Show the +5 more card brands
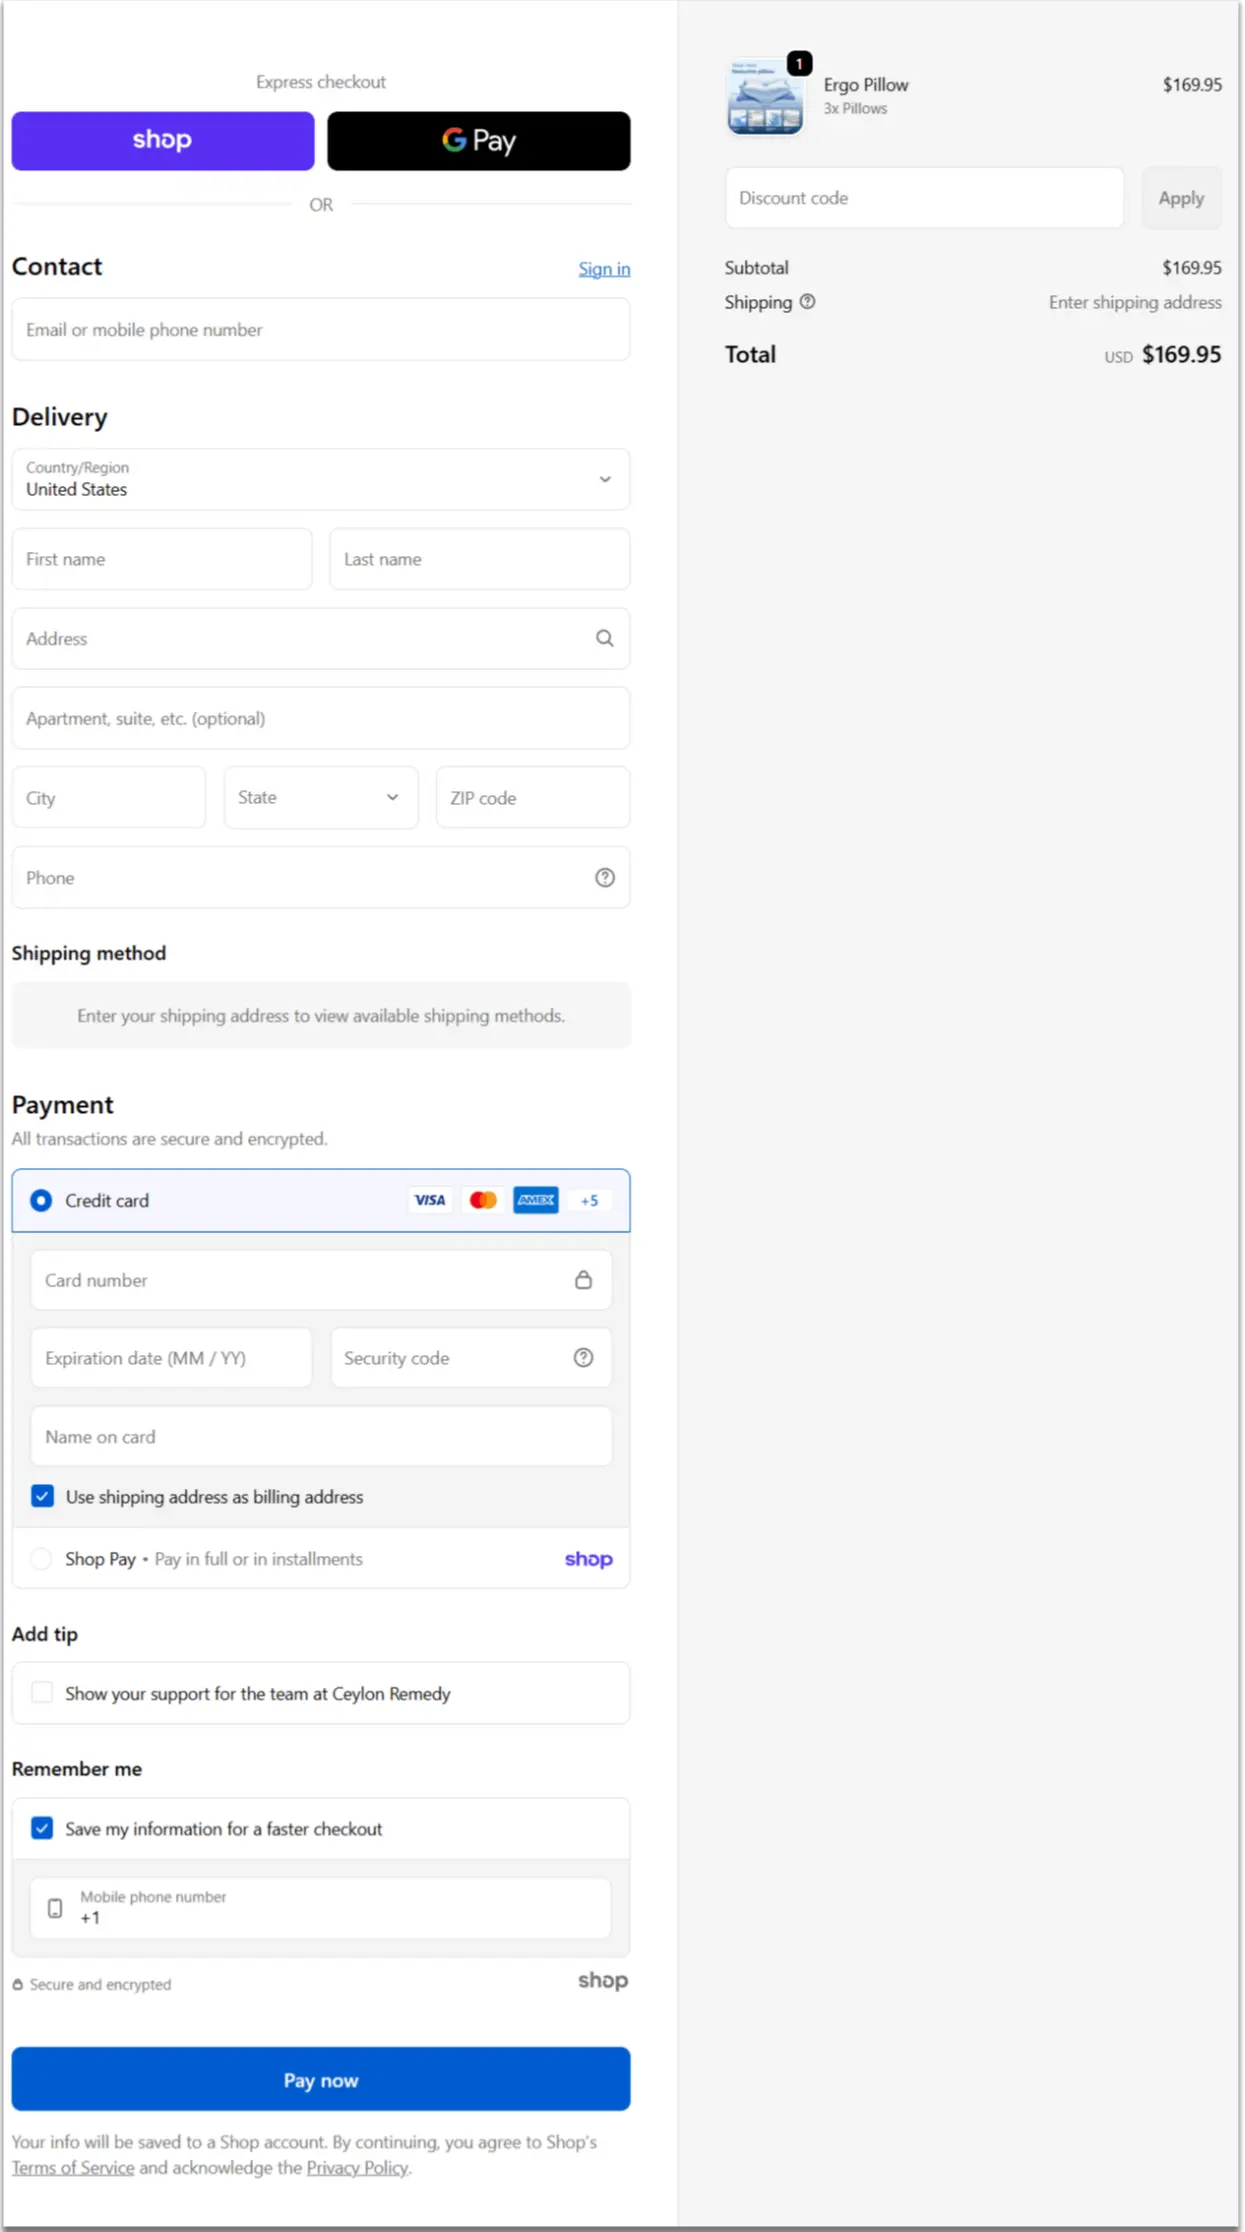The height and width of the screenshot is (2232, 1245). 589,1200
